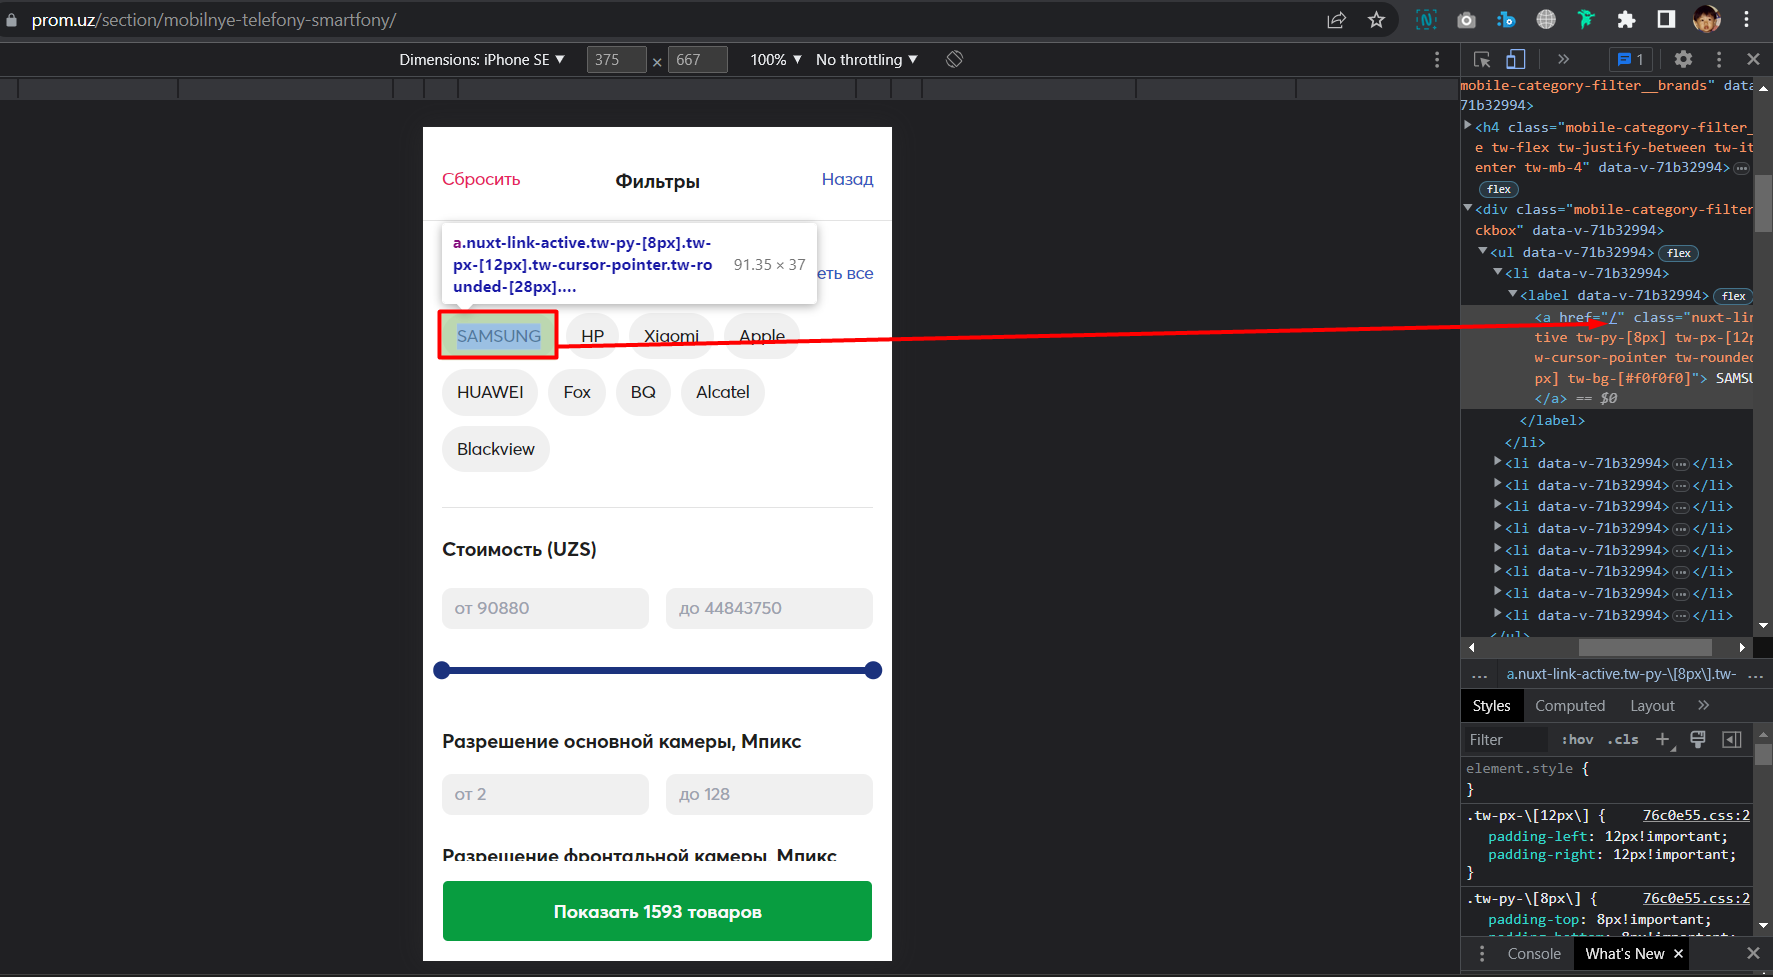Viewport: 1773px width, 977px height.
Task: Collapse the ul element node
Action: pos(1482,251)
